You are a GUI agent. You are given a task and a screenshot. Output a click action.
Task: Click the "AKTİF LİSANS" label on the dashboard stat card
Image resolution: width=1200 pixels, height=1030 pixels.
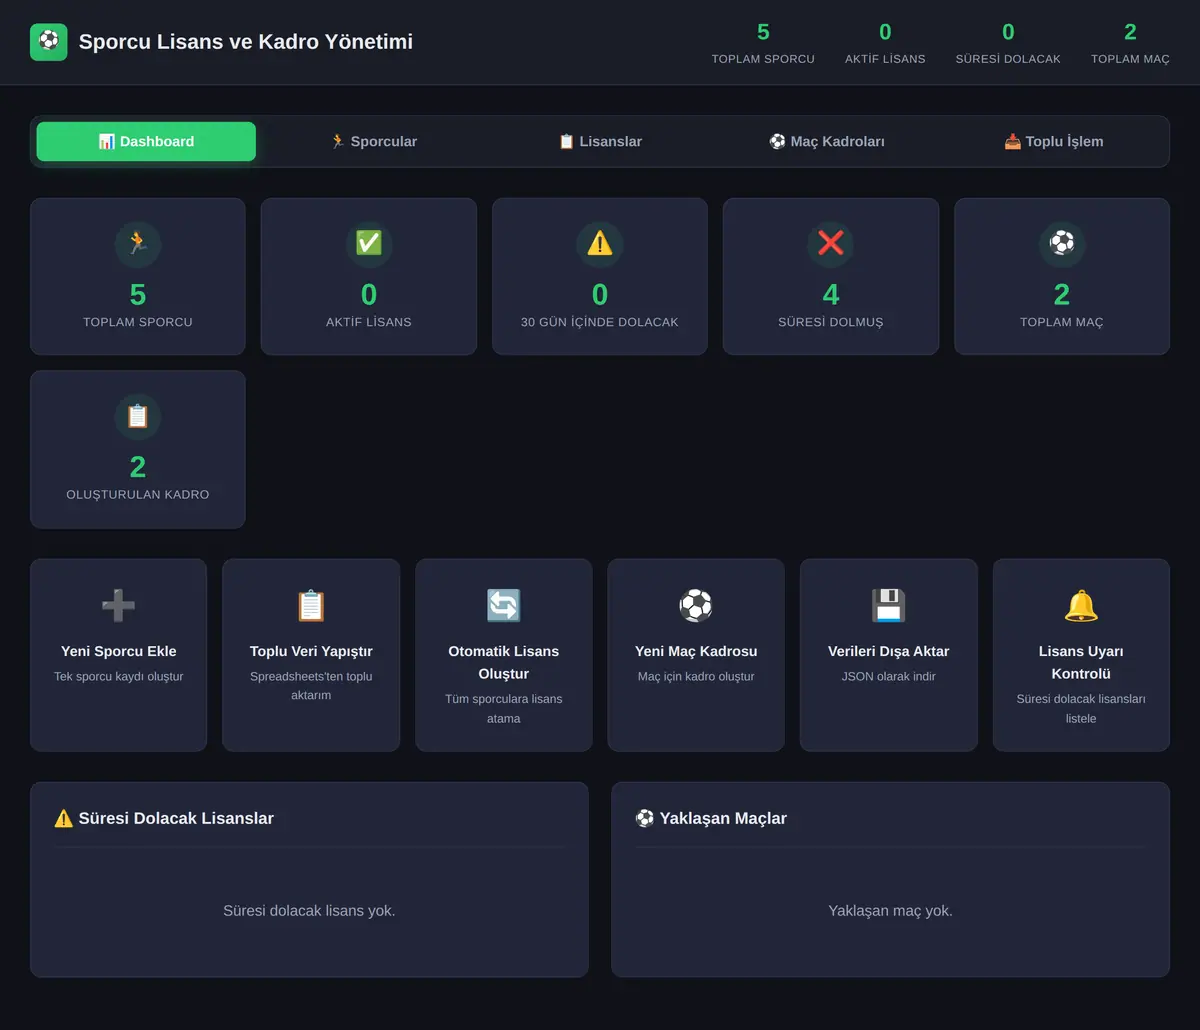coord(369,322)
